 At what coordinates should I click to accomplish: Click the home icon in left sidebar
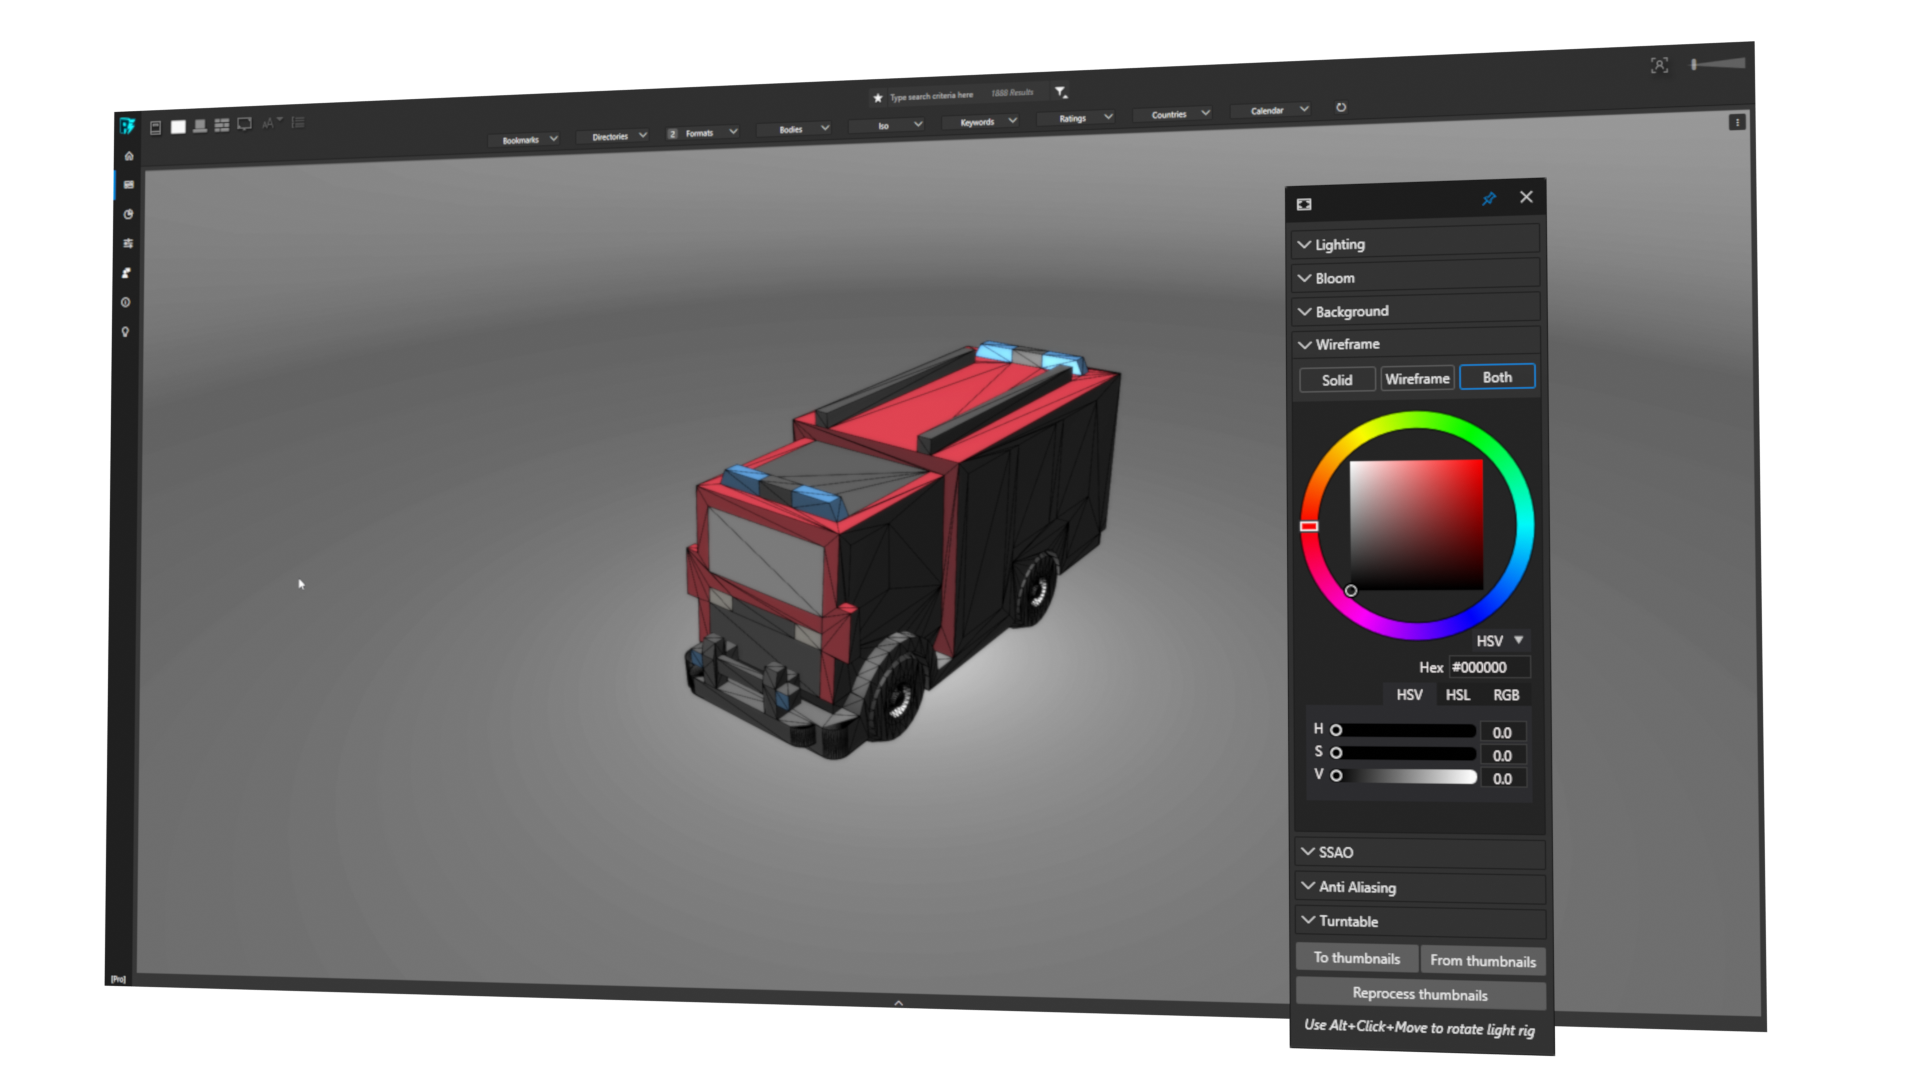[129, 156]
